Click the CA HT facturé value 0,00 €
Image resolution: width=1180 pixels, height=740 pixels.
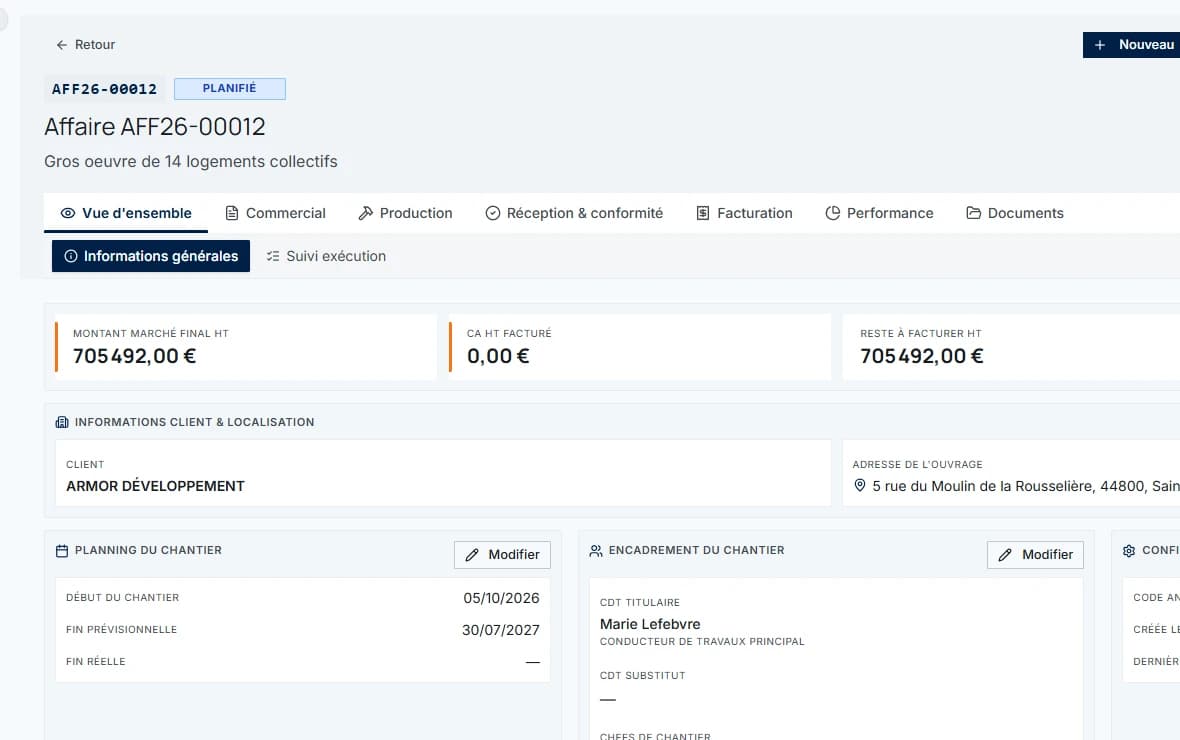(497, 356)
